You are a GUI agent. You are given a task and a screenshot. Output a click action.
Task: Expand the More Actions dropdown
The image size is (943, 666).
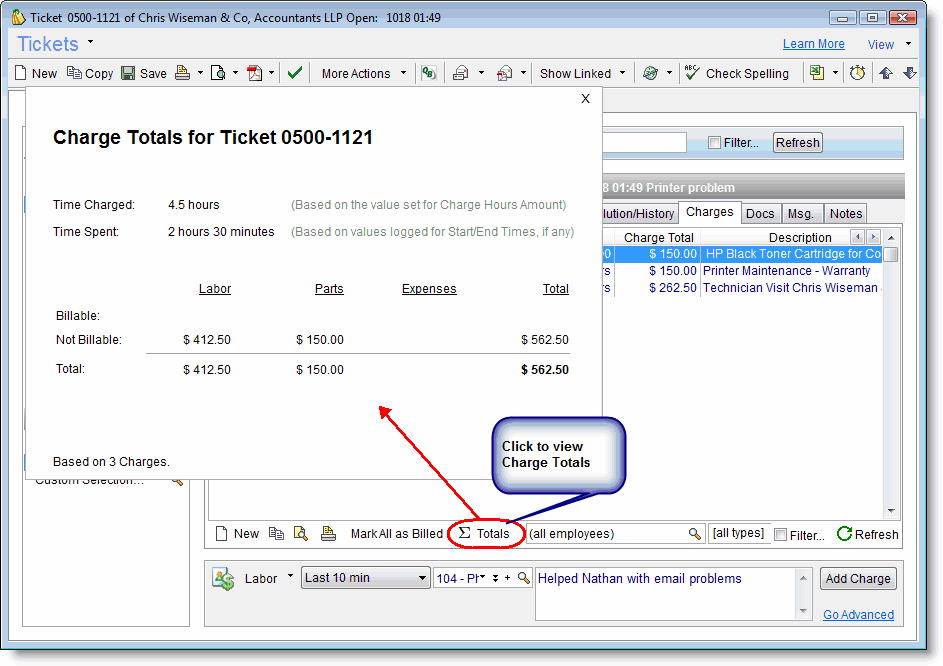click(364, 73)
